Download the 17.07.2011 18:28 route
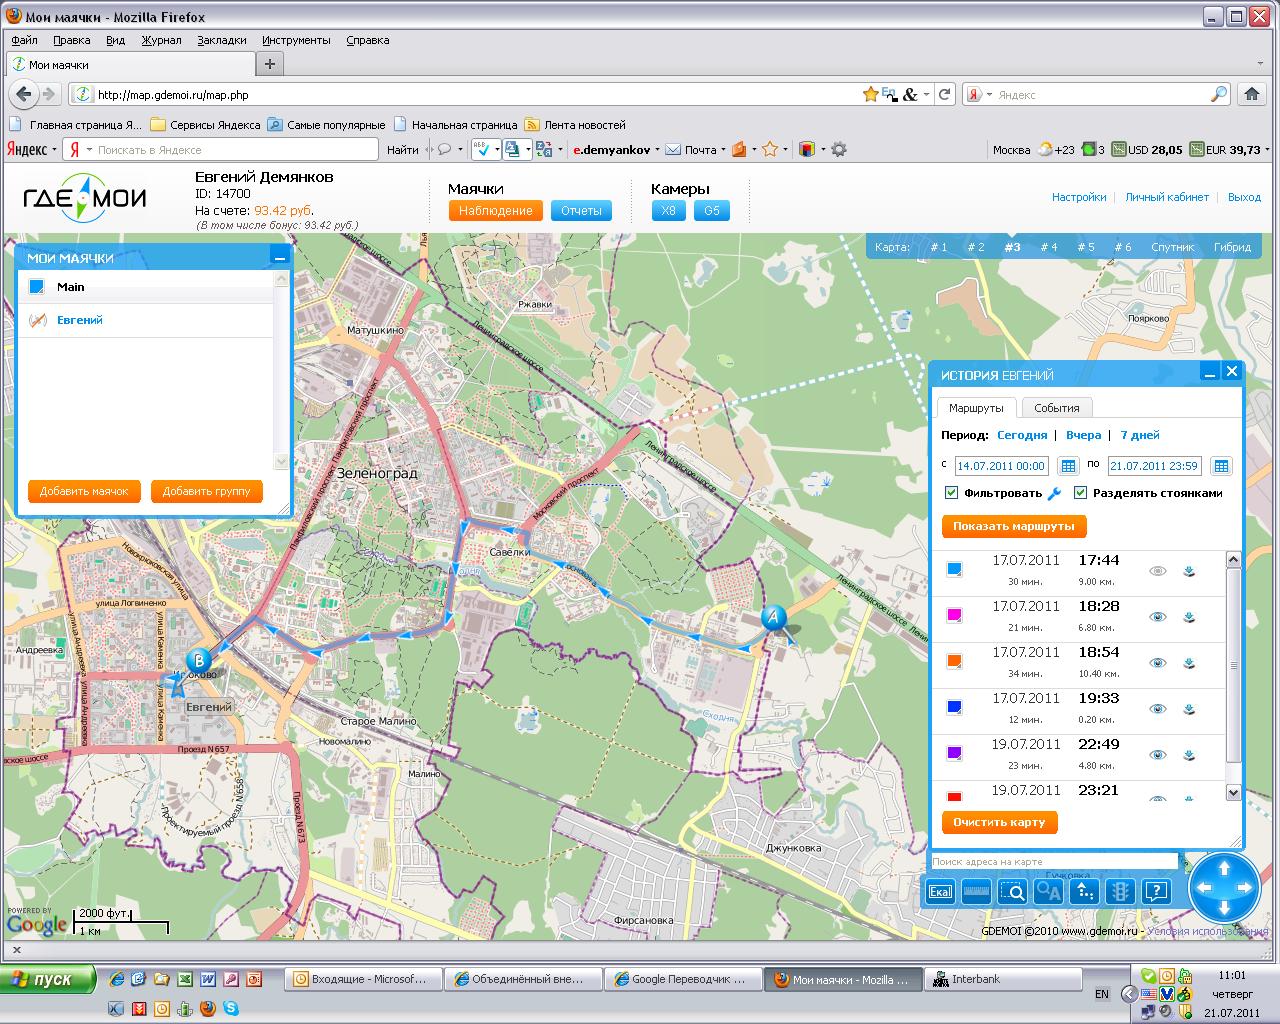This screenshot has width=1280, height=1024. [1189, 617]
